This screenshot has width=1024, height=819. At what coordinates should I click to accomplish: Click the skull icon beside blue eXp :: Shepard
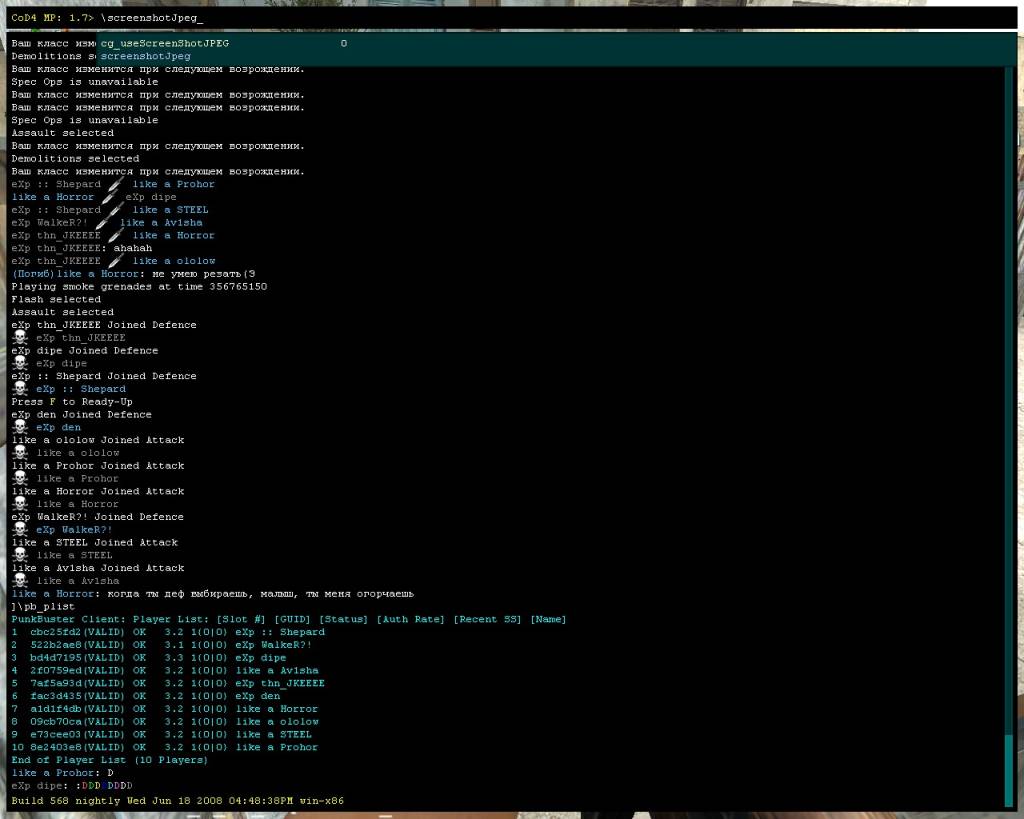pyautogui.click(x=20, y=389)
